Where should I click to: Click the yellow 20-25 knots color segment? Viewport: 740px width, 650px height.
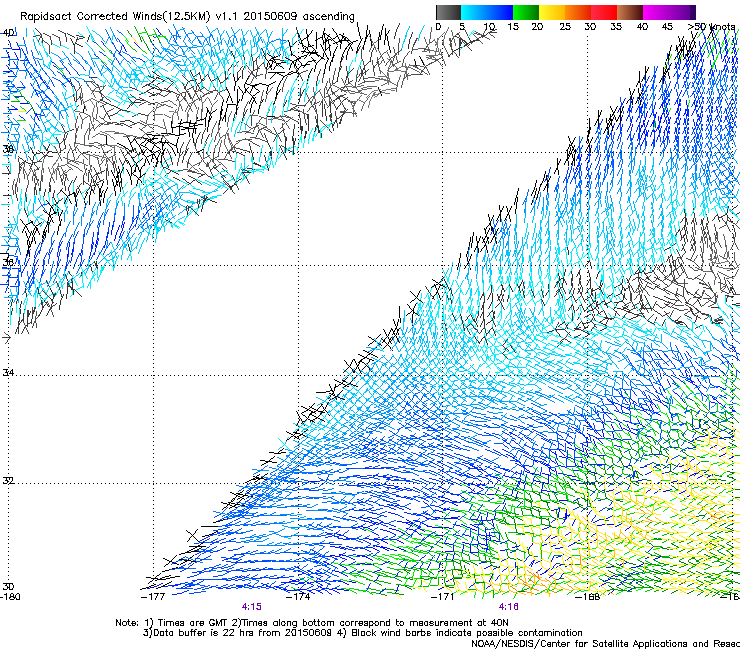pos(552,12)
